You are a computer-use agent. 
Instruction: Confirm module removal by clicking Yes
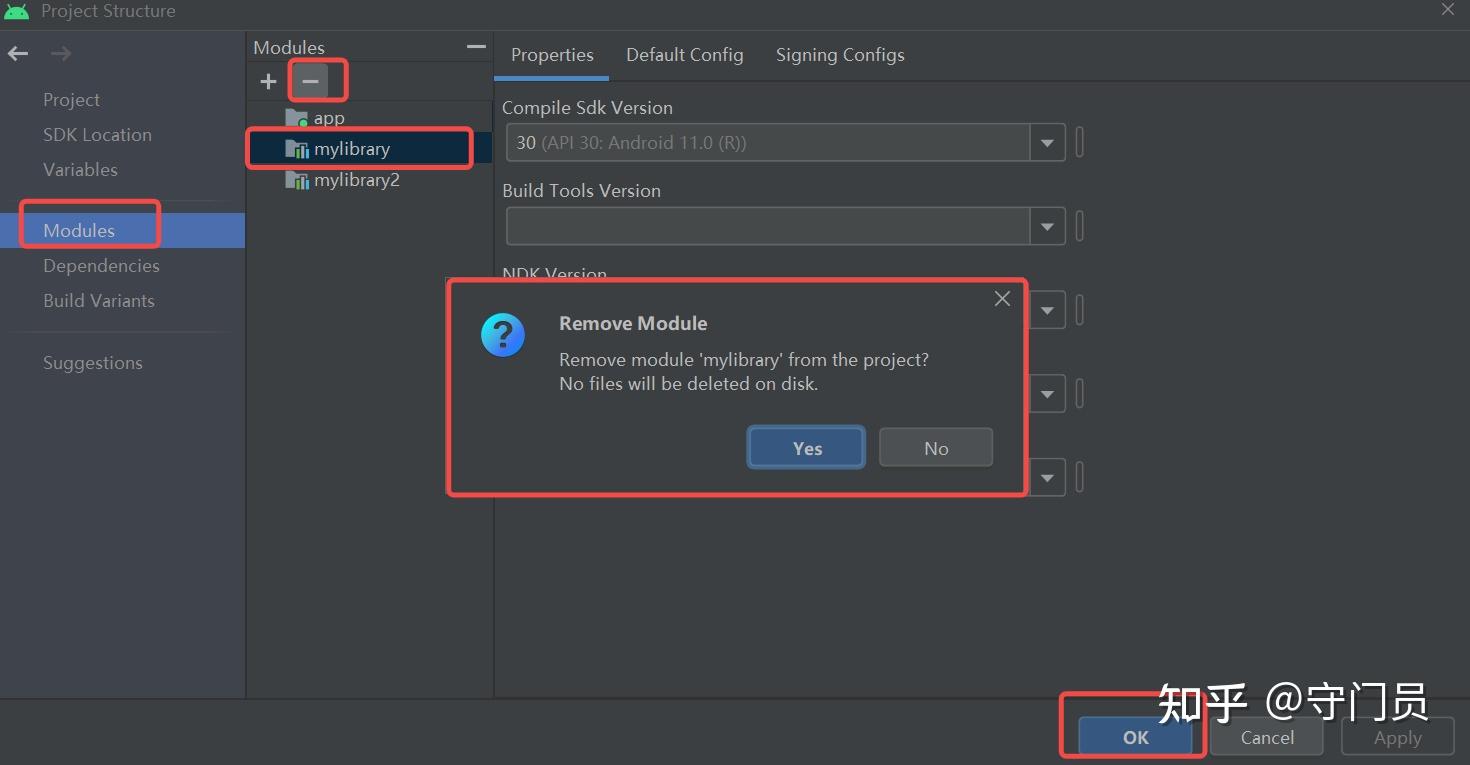point(805,447)
